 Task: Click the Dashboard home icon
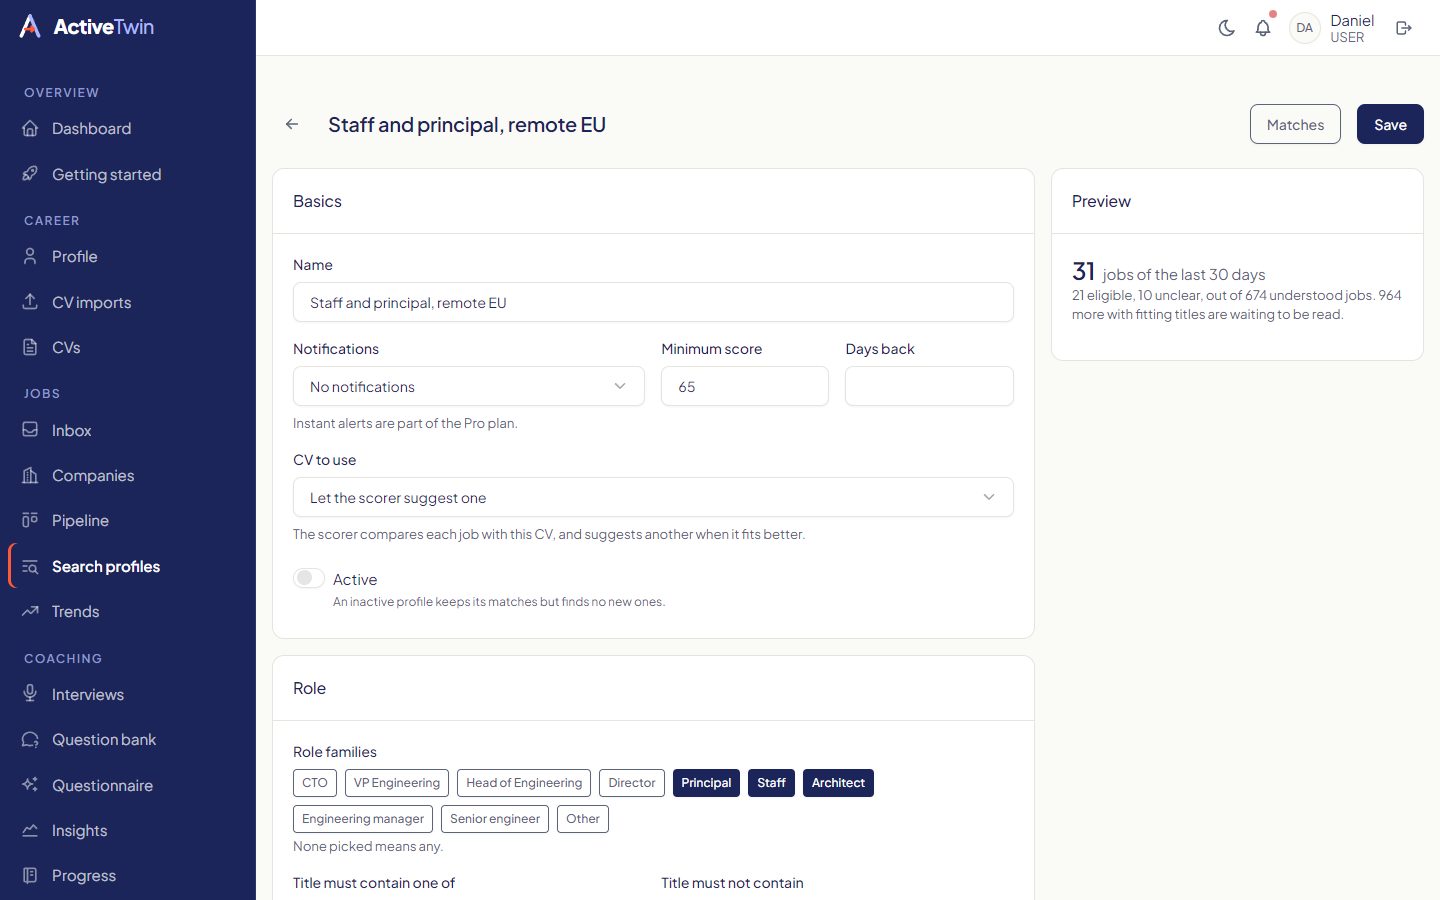[x=30, y=128]
